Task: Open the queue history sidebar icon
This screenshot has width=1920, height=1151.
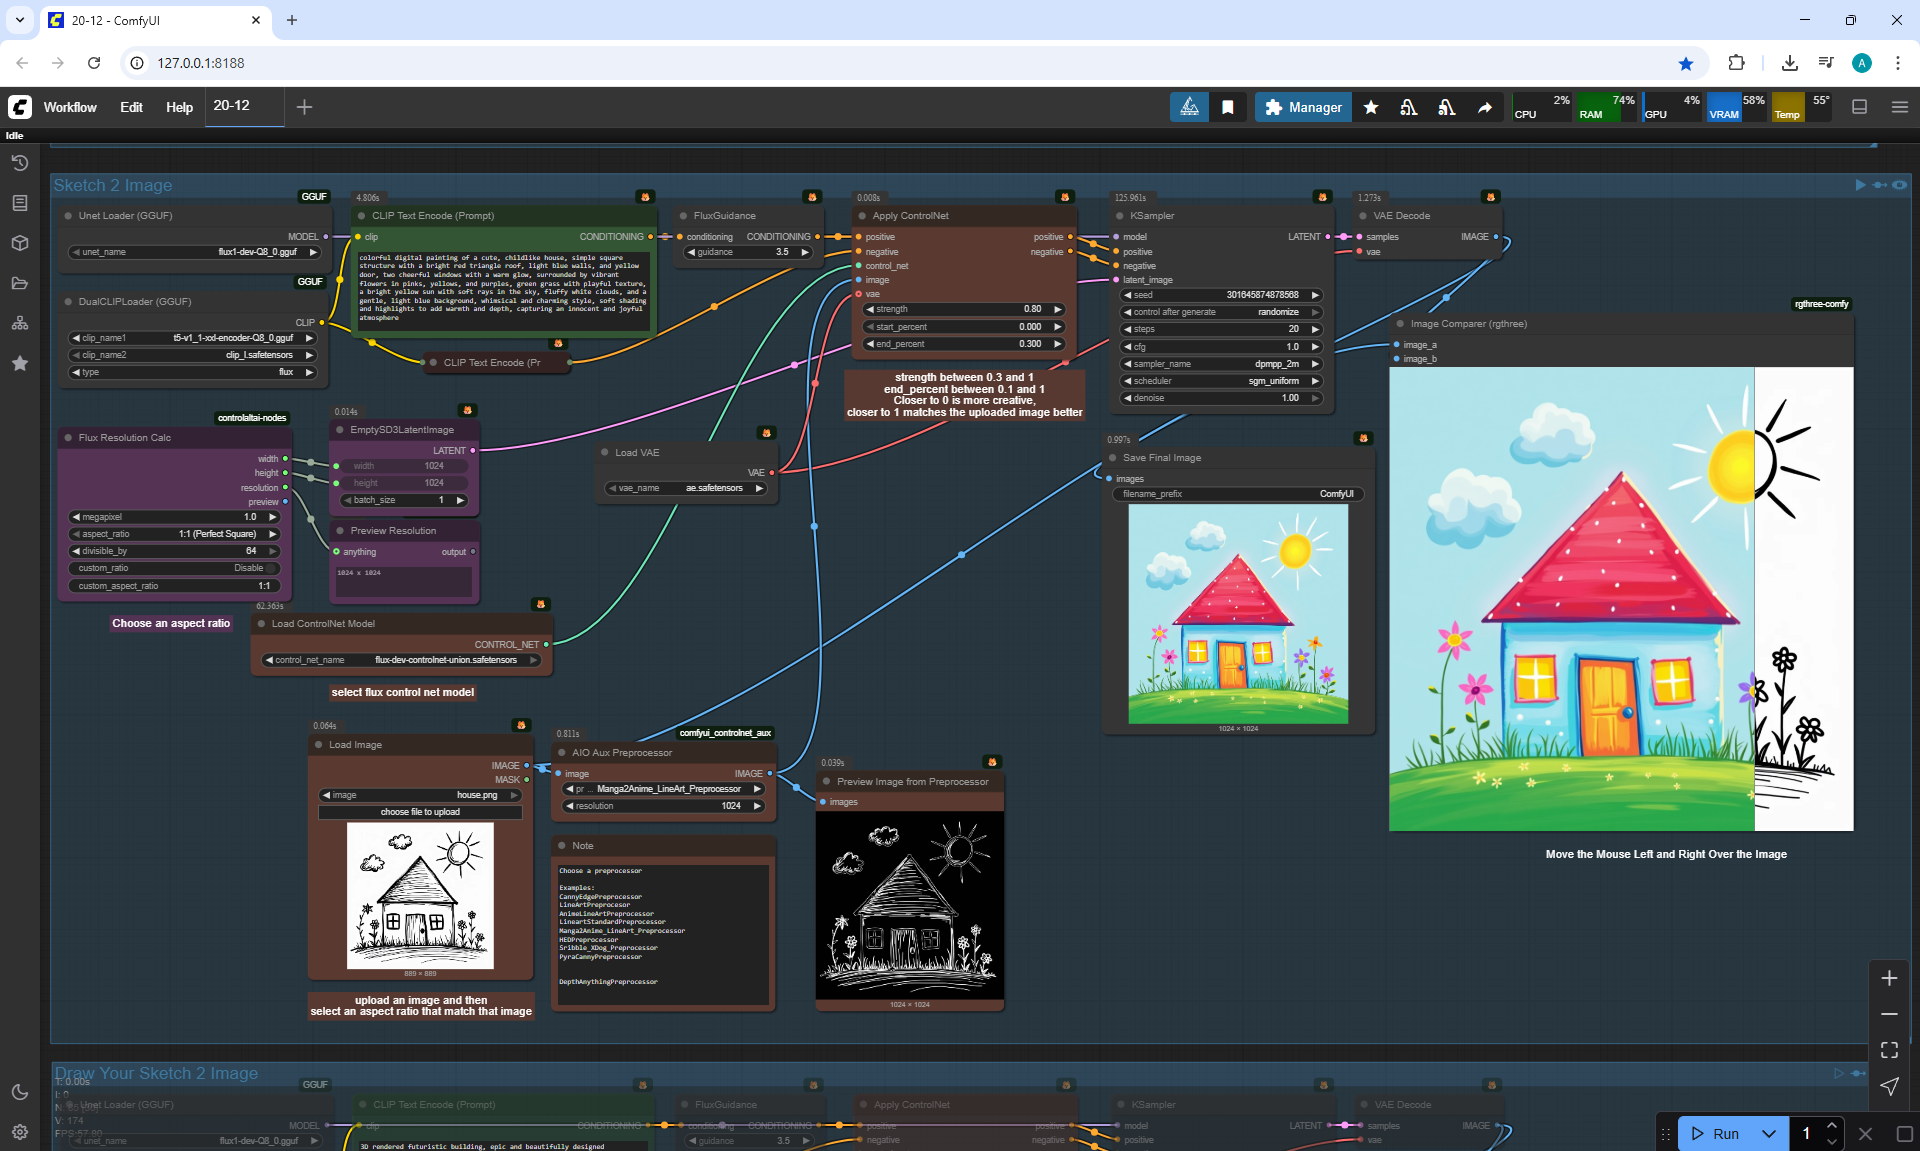Action: [x=19, y=163]
